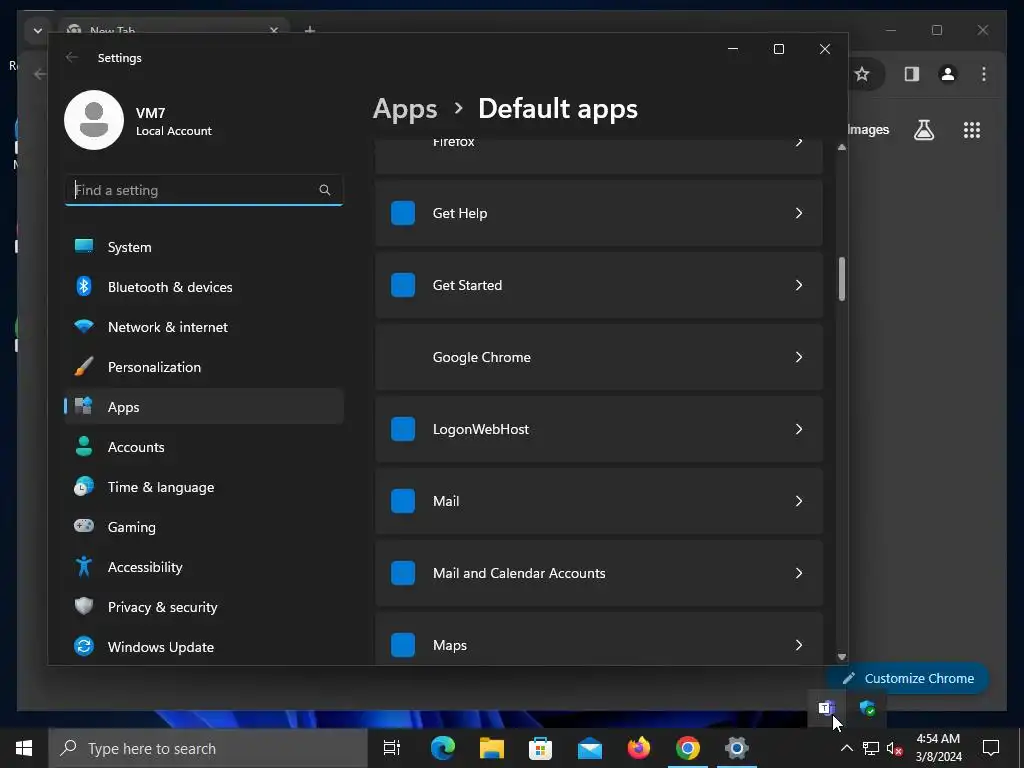
Task: Expand Mail and Calendar Accounts chevron
Action: 799,573
